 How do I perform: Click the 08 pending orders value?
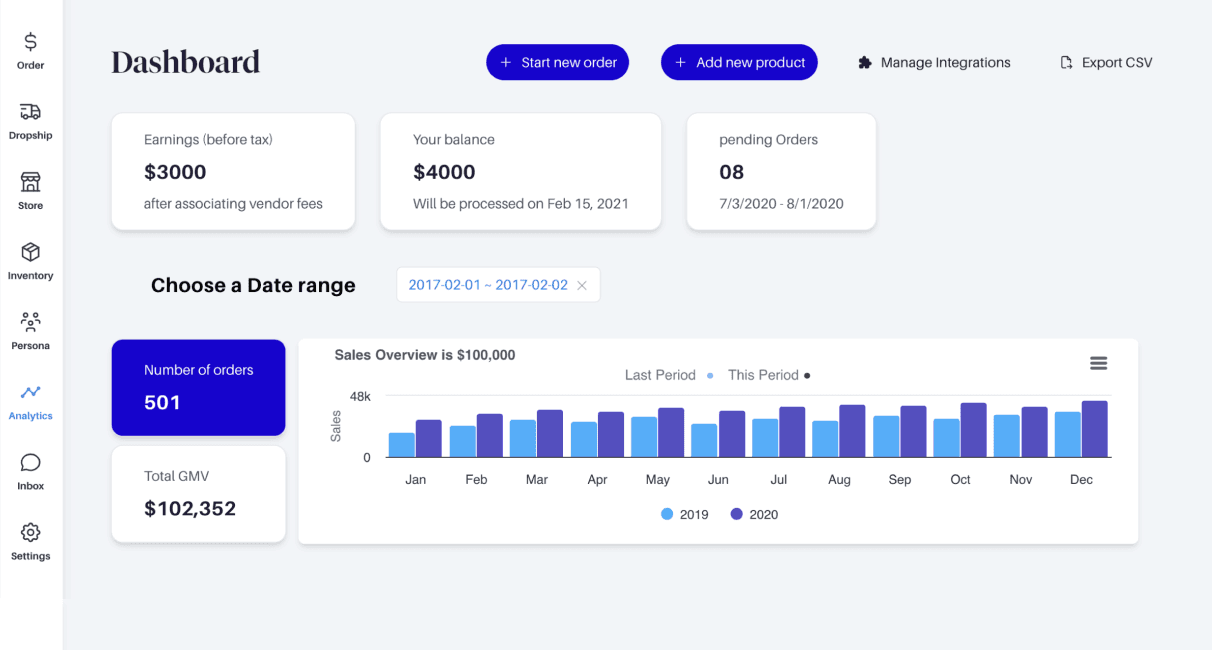tap(732, 172)
